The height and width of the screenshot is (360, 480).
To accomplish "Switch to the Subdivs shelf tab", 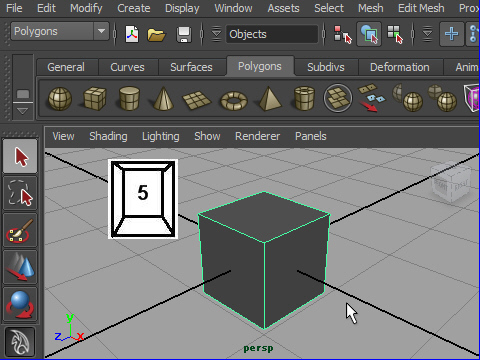I will [326, 67].
